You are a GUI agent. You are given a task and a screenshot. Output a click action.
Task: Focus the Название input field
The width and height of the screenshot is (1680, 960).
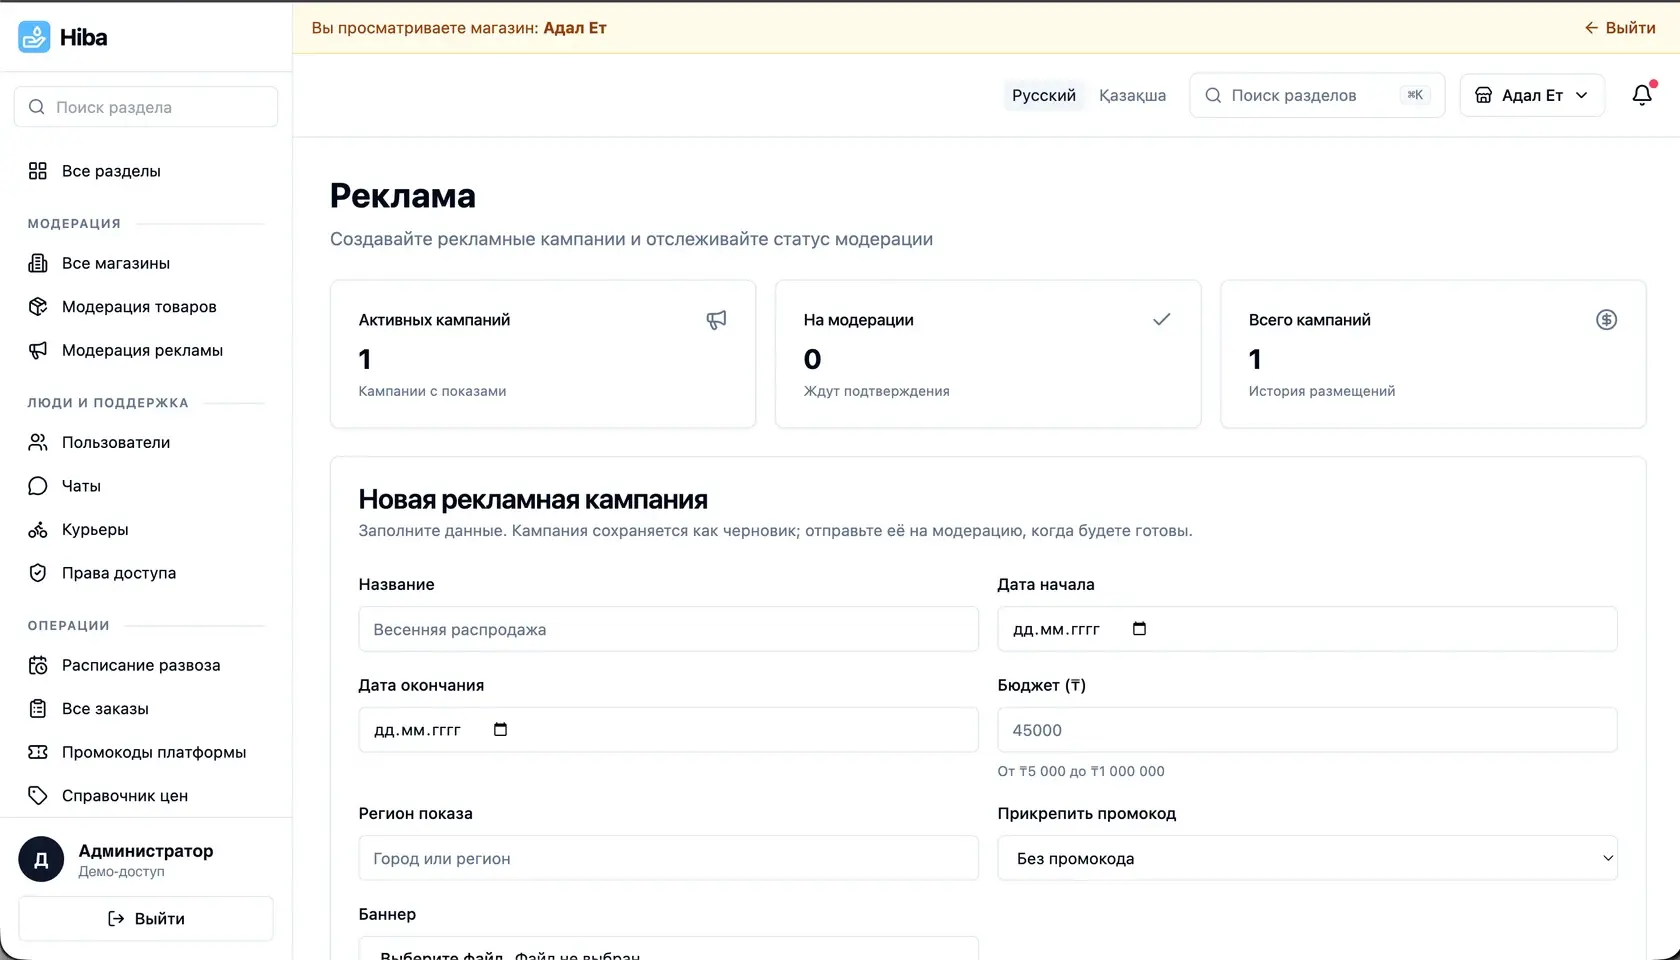click(668, 629)
